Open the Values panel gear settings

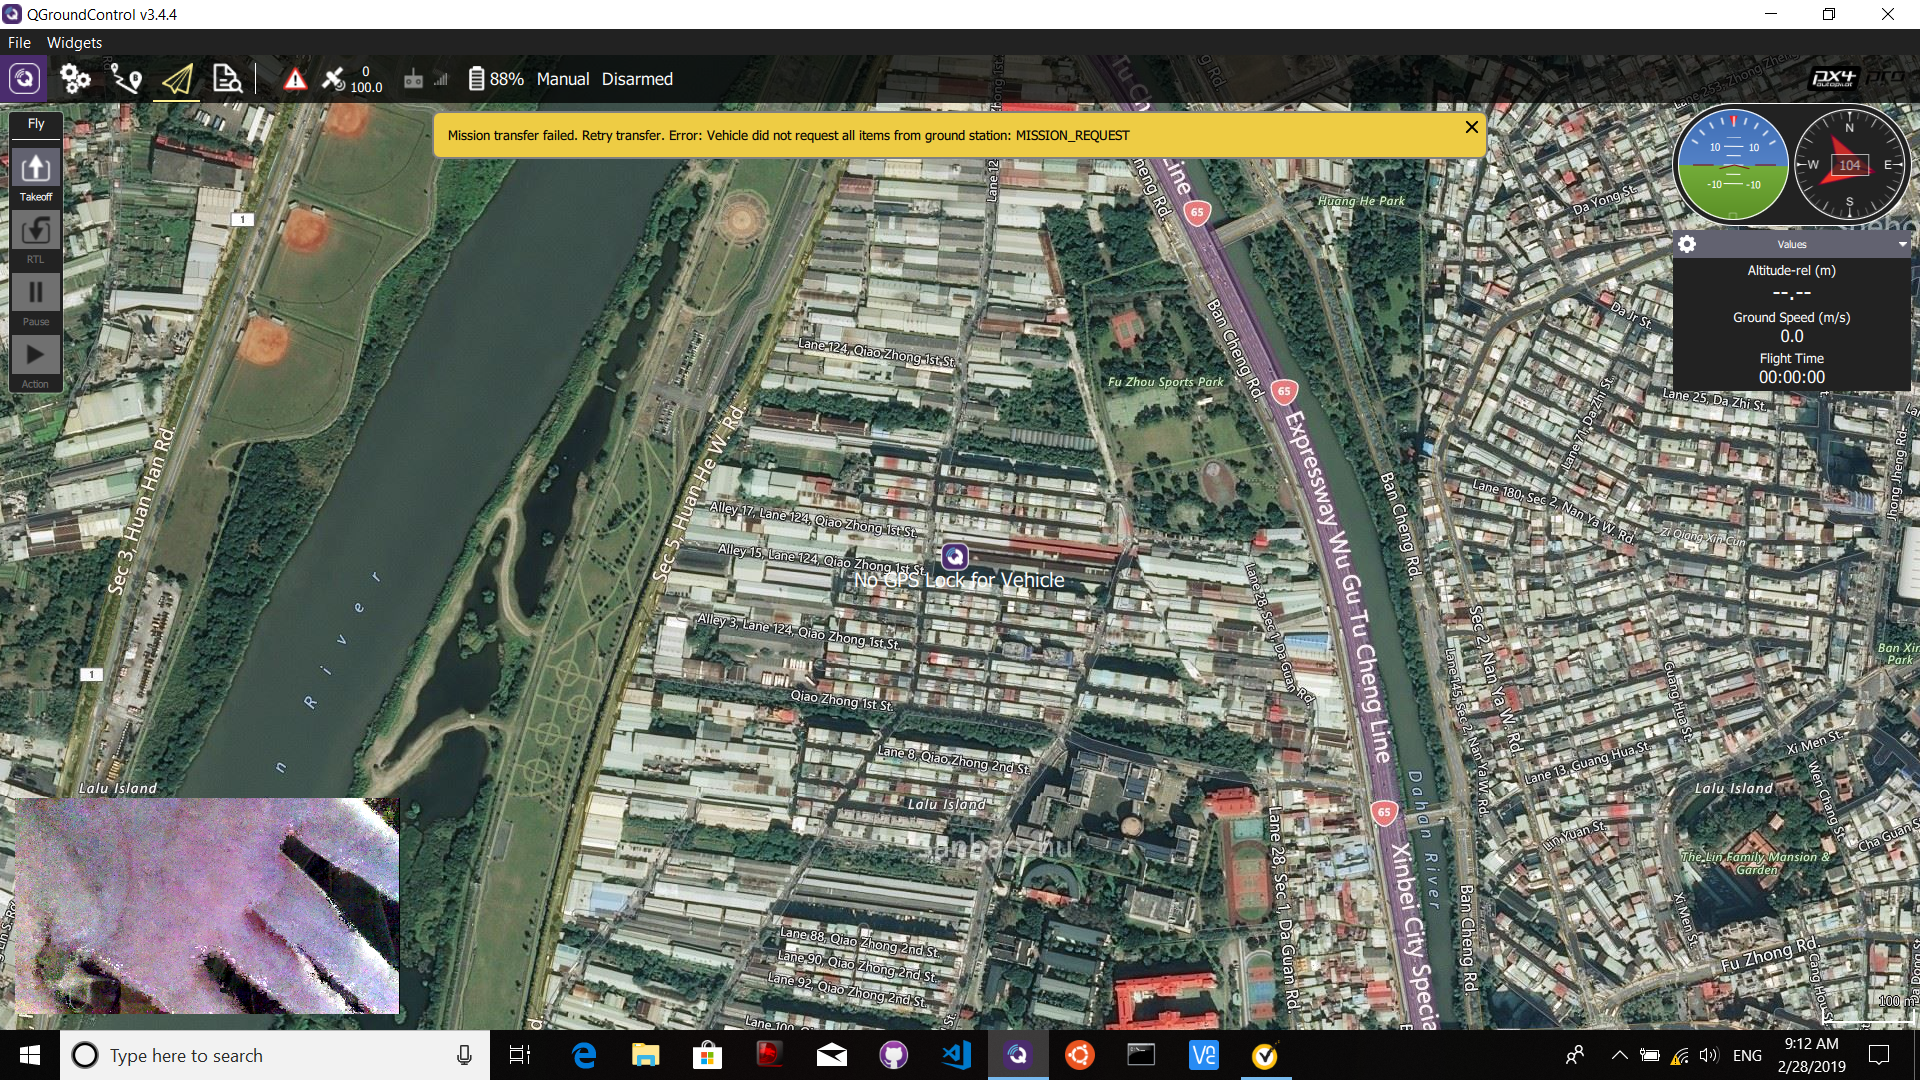(1687, 244)
